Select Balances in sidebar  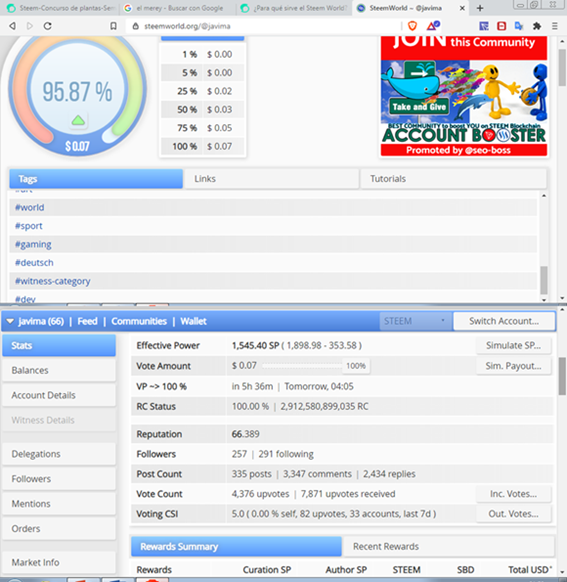point(59,370)
